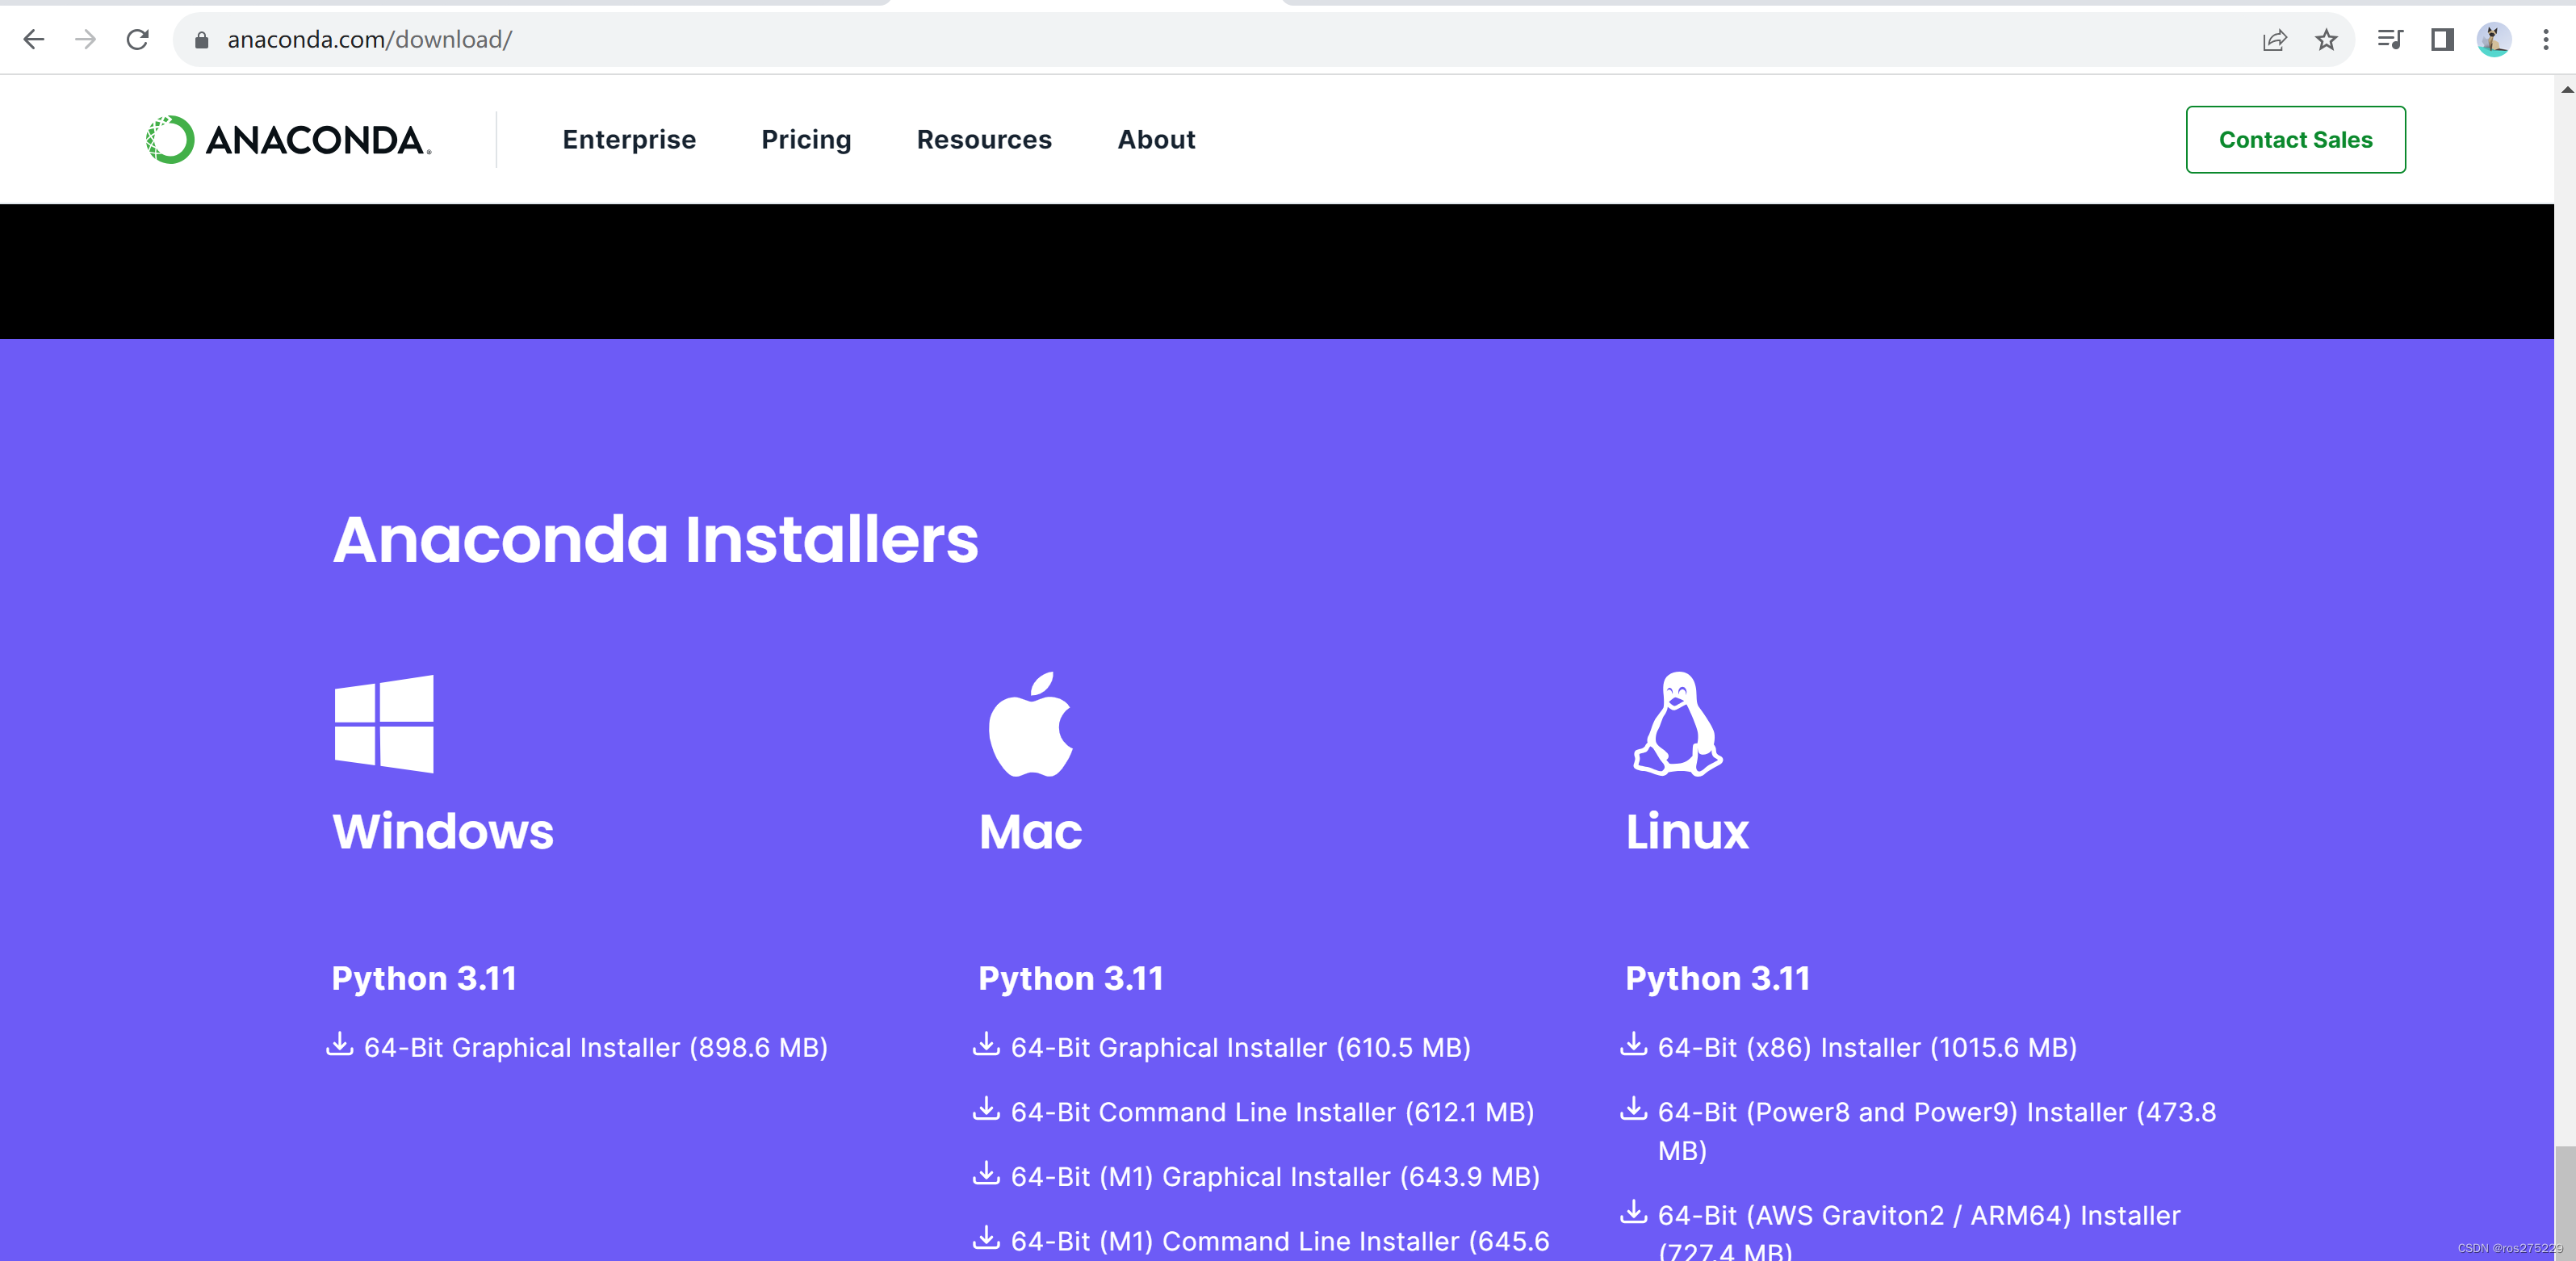Click the Anaconda logo
This screenshot has width=2576, height=1261.
click(289, 139)
